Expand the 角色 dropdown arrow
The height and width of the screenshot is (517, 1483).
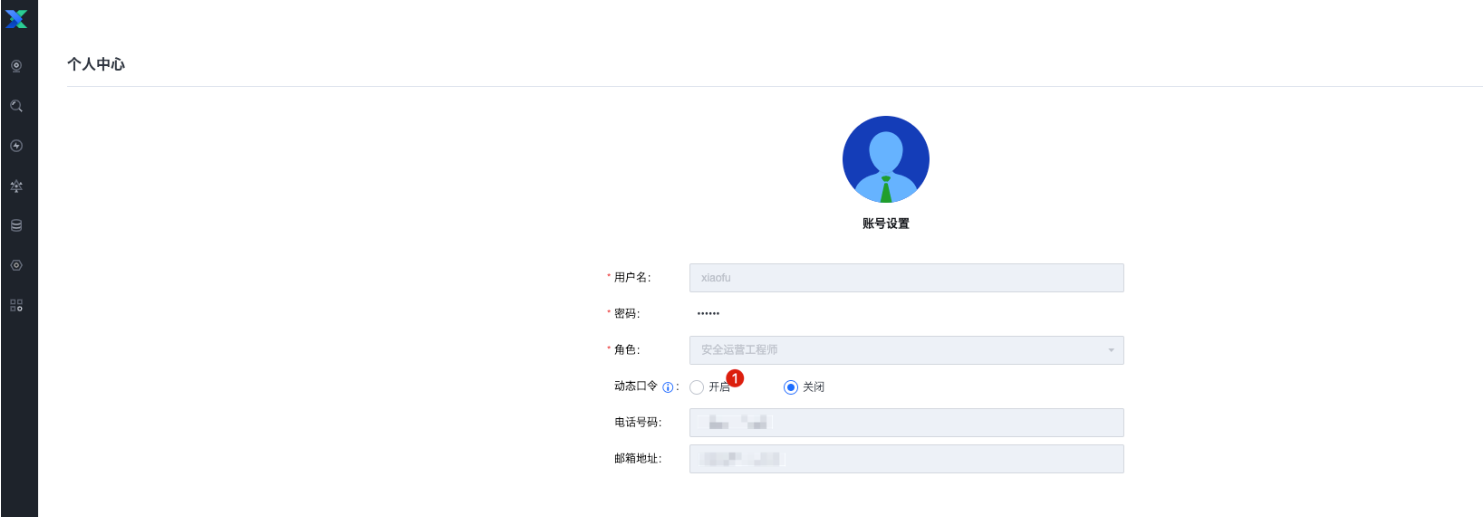[x=1110, y=351]
